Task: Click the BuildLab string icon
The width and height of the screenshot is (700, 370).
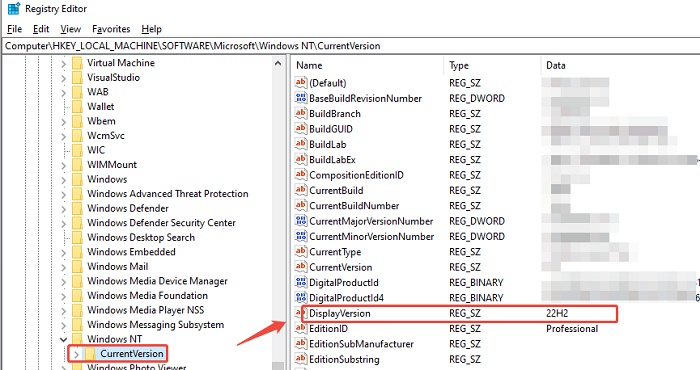Action: coord(301,144)
